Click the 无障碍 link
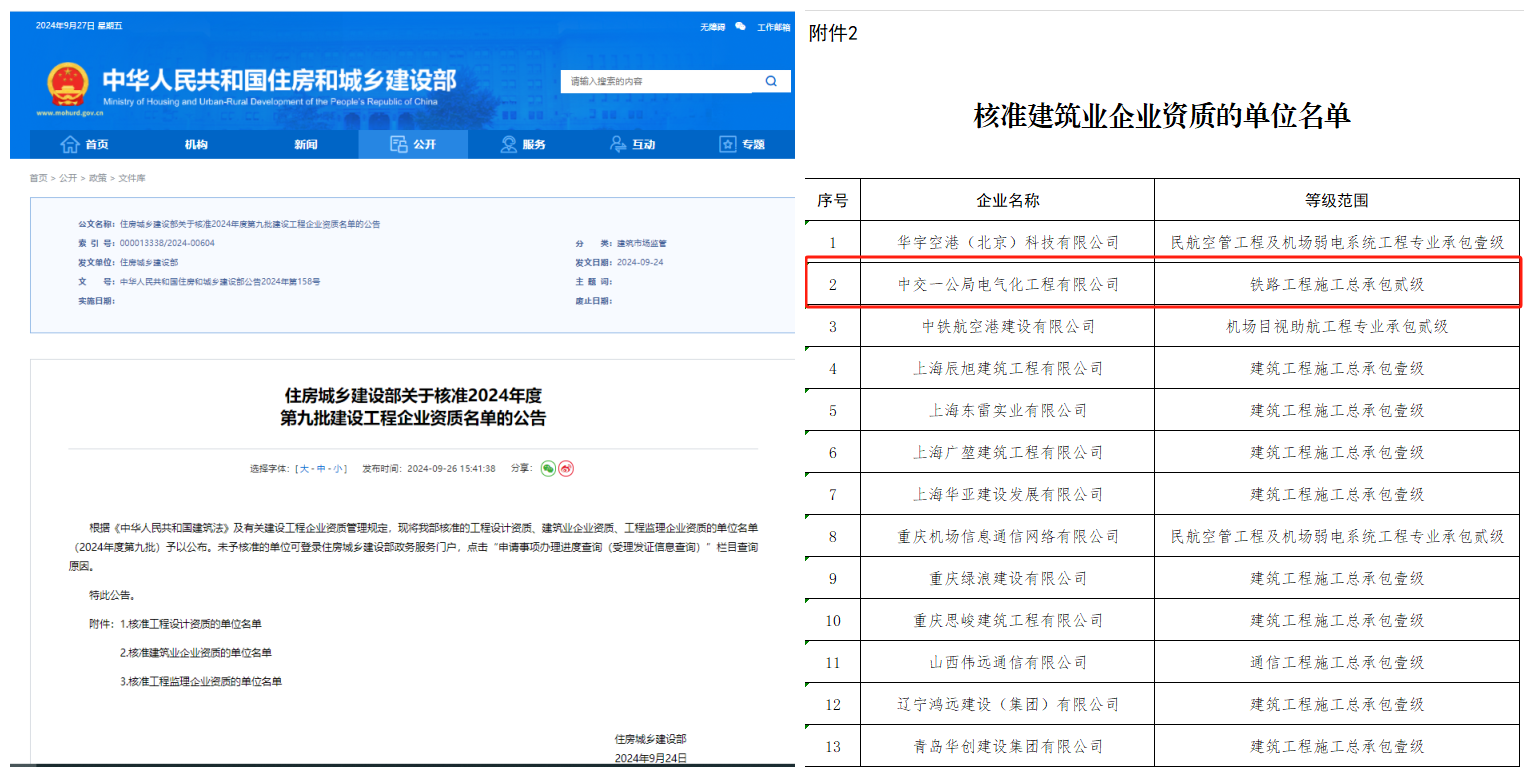This screenshot has width=1534, height=777. tap(712, 27)
